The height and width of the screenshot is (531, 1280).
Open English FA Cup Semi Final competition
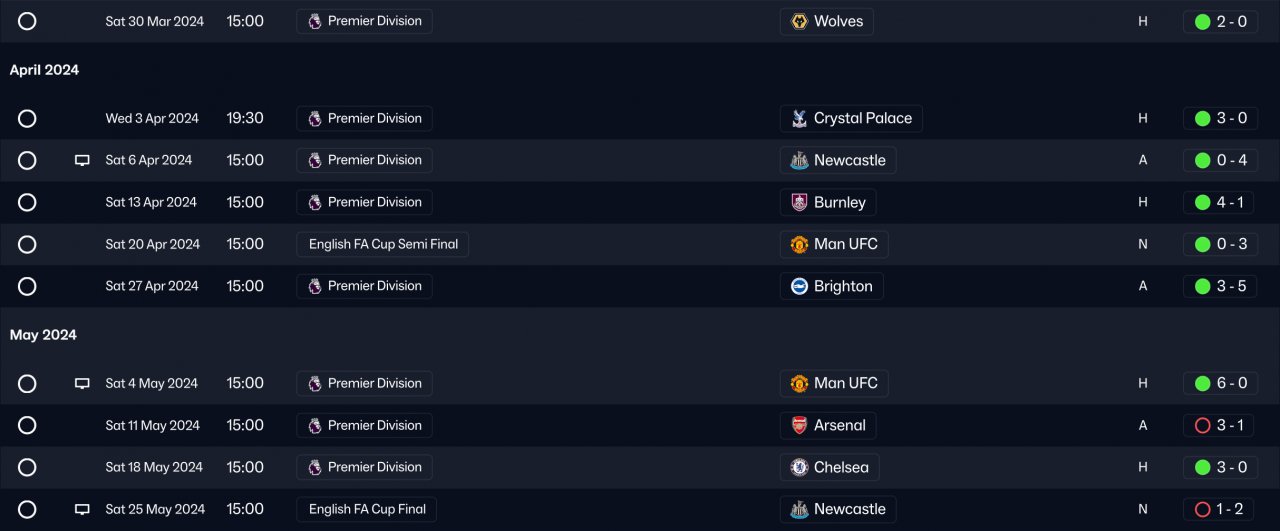pyautogui.click(x=383, y=244)
